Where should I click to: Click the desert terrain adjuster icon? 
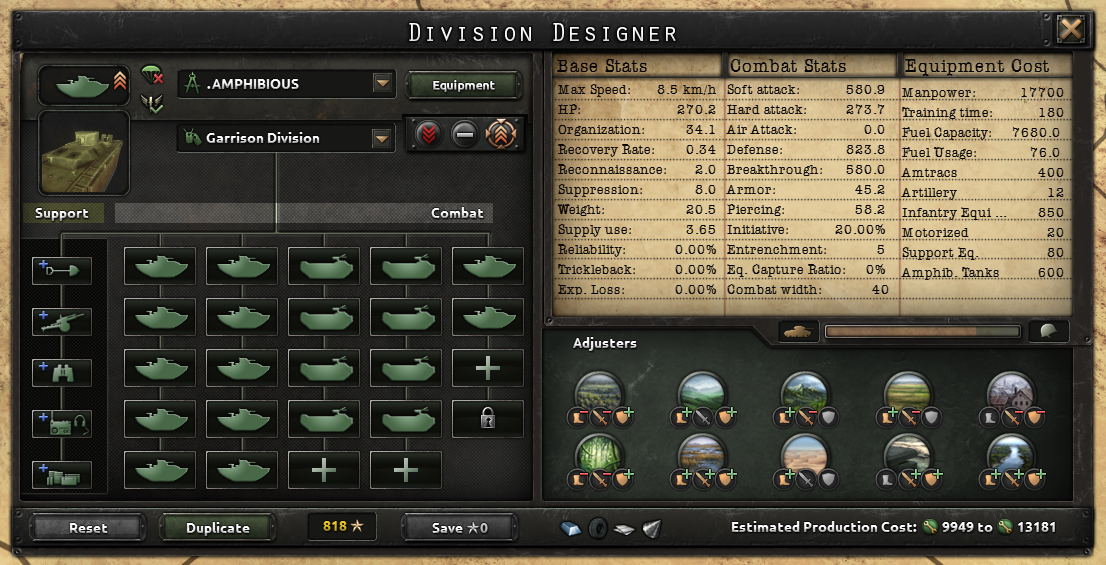click(804, 455)
